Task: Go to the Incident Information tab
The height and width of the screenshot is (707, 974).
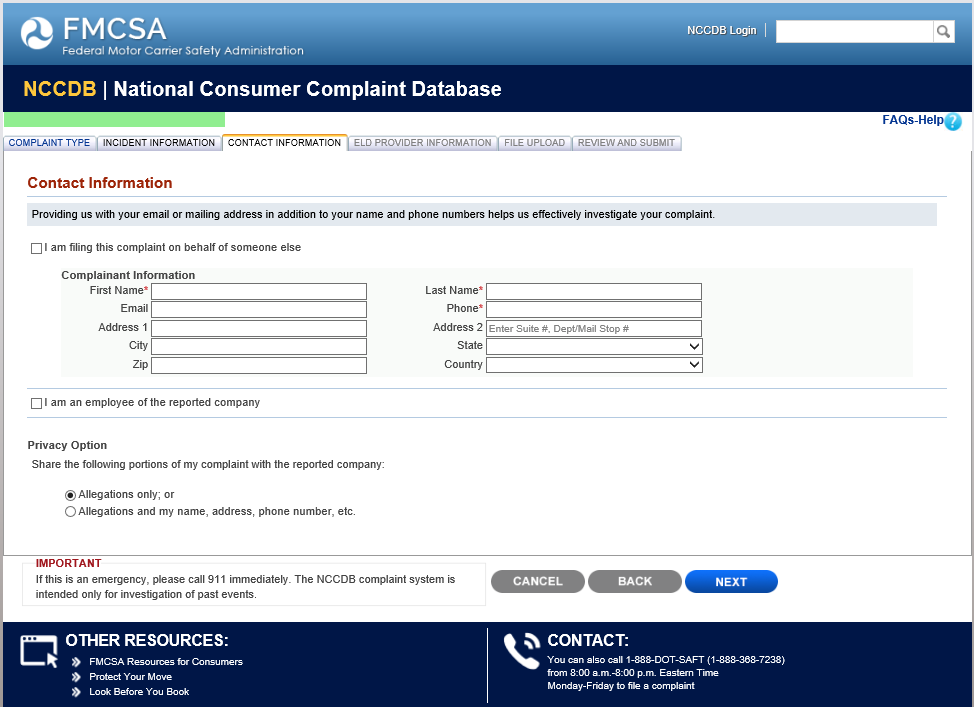Action: (159, 143)
